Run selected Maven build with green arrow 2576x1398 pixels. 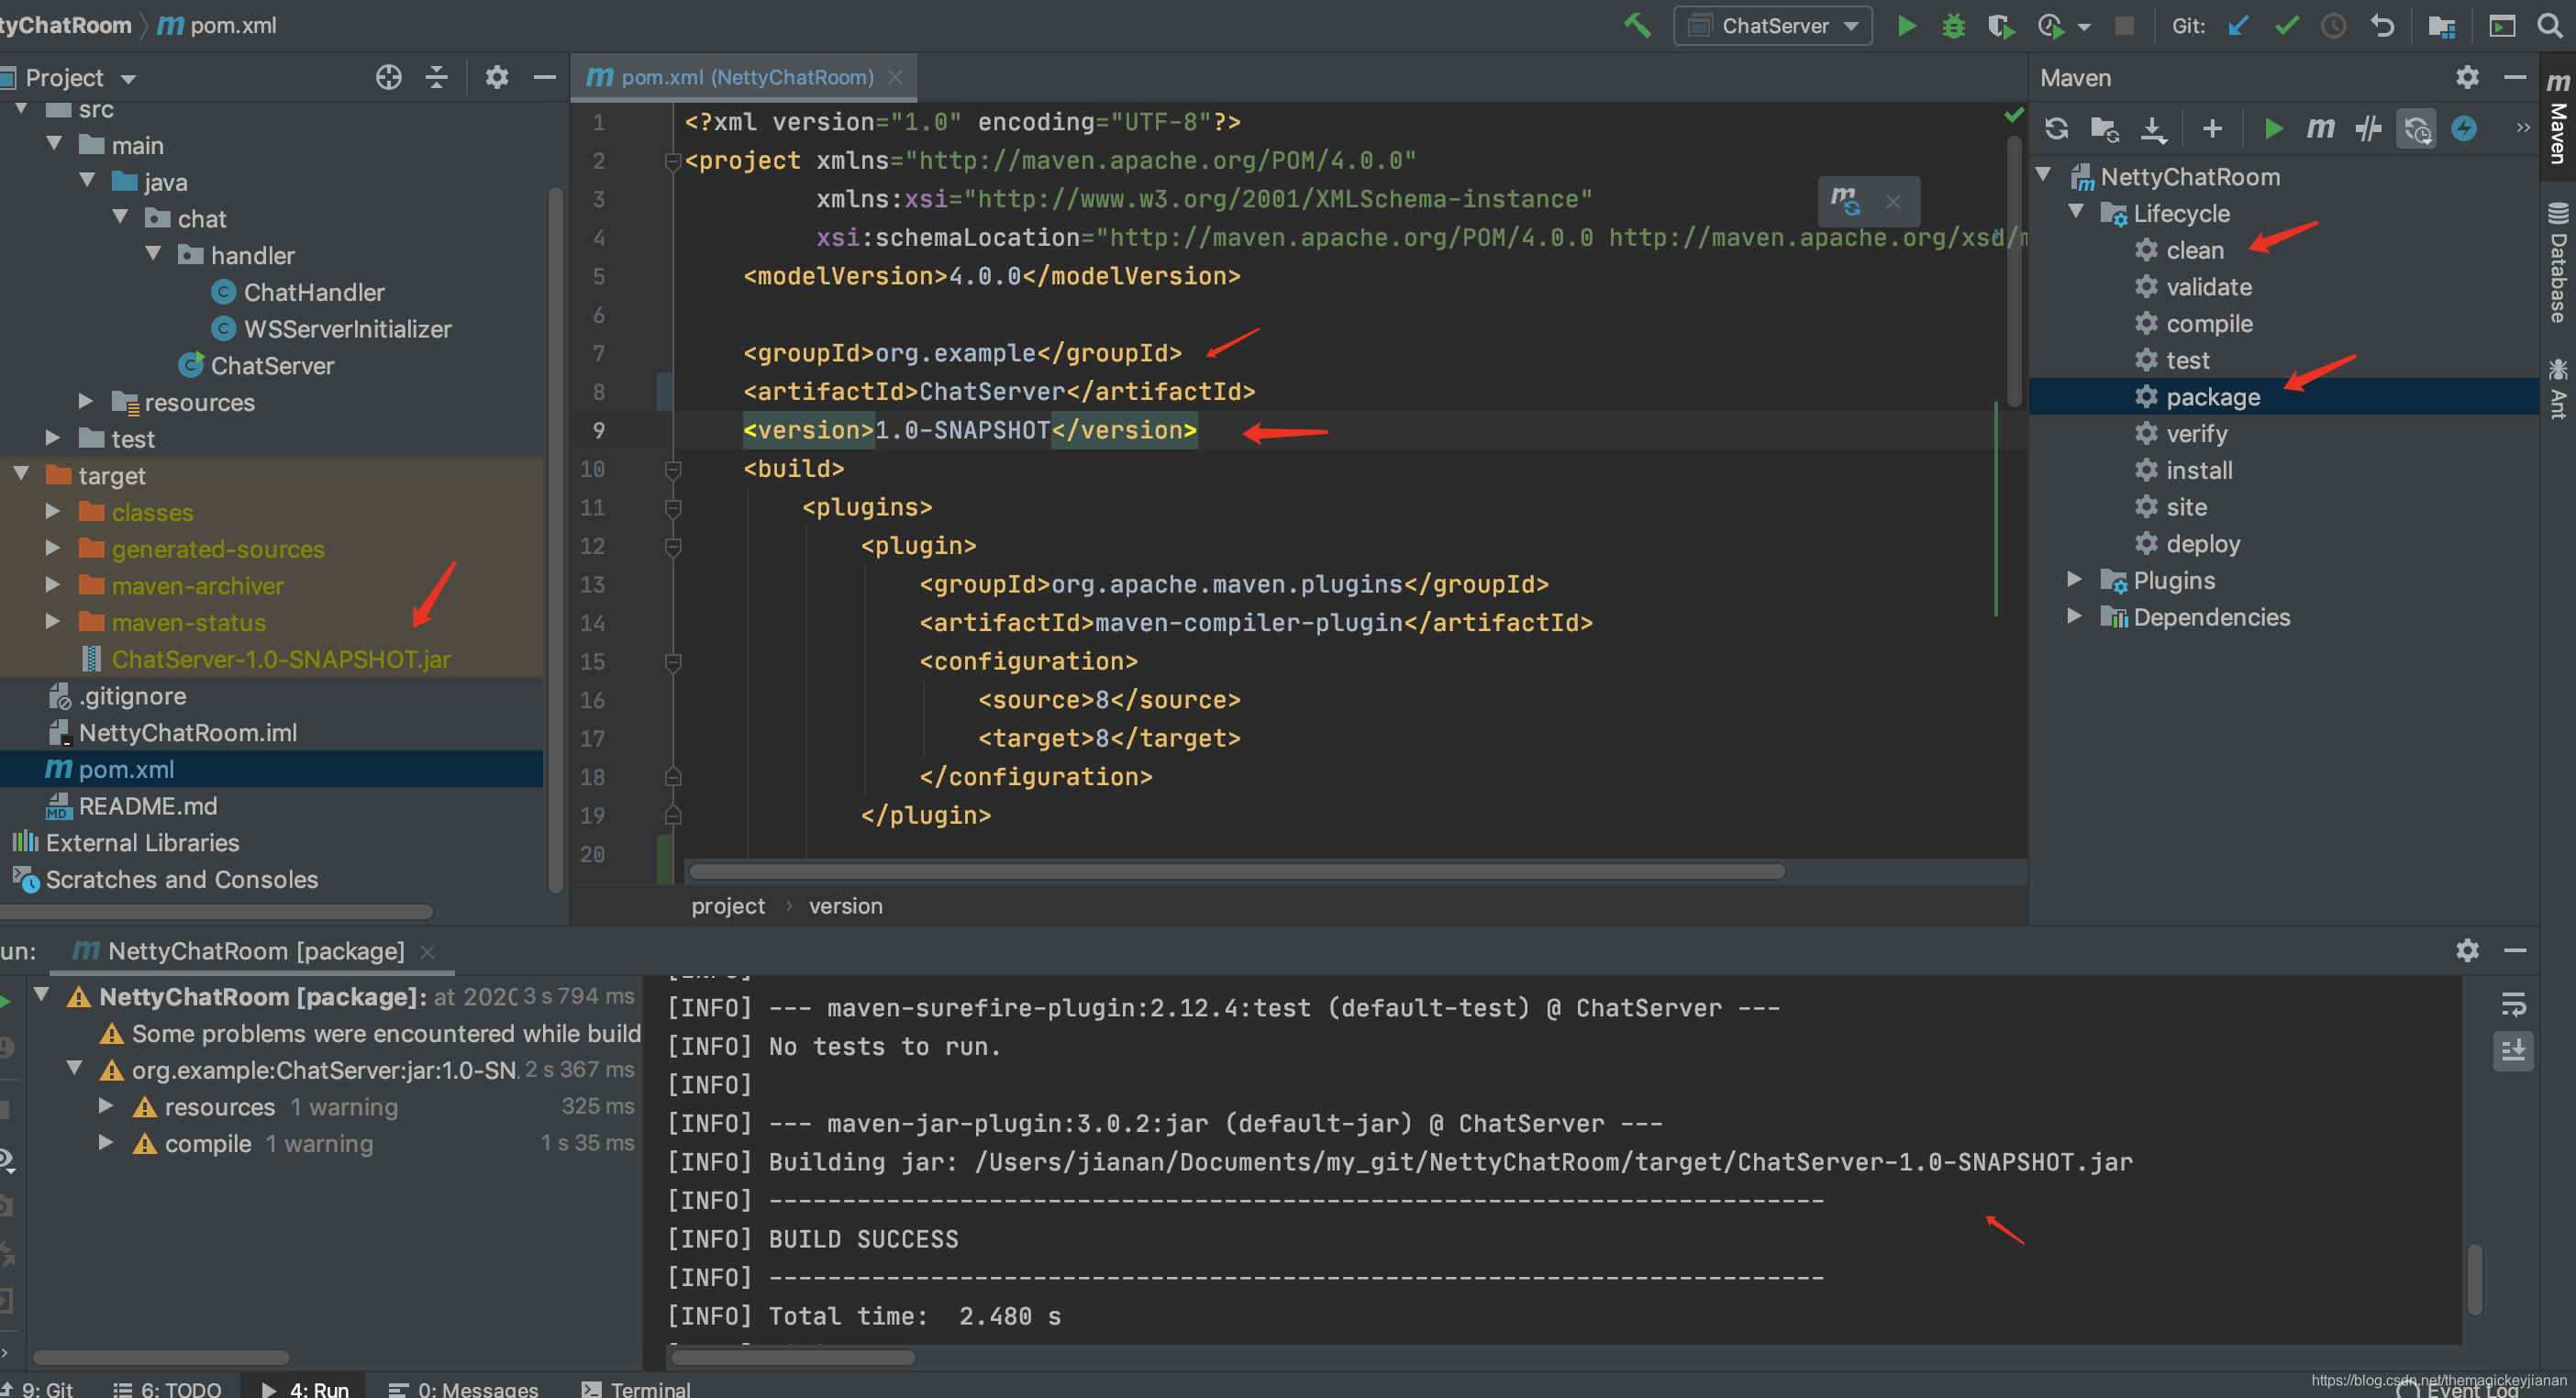2273,128
